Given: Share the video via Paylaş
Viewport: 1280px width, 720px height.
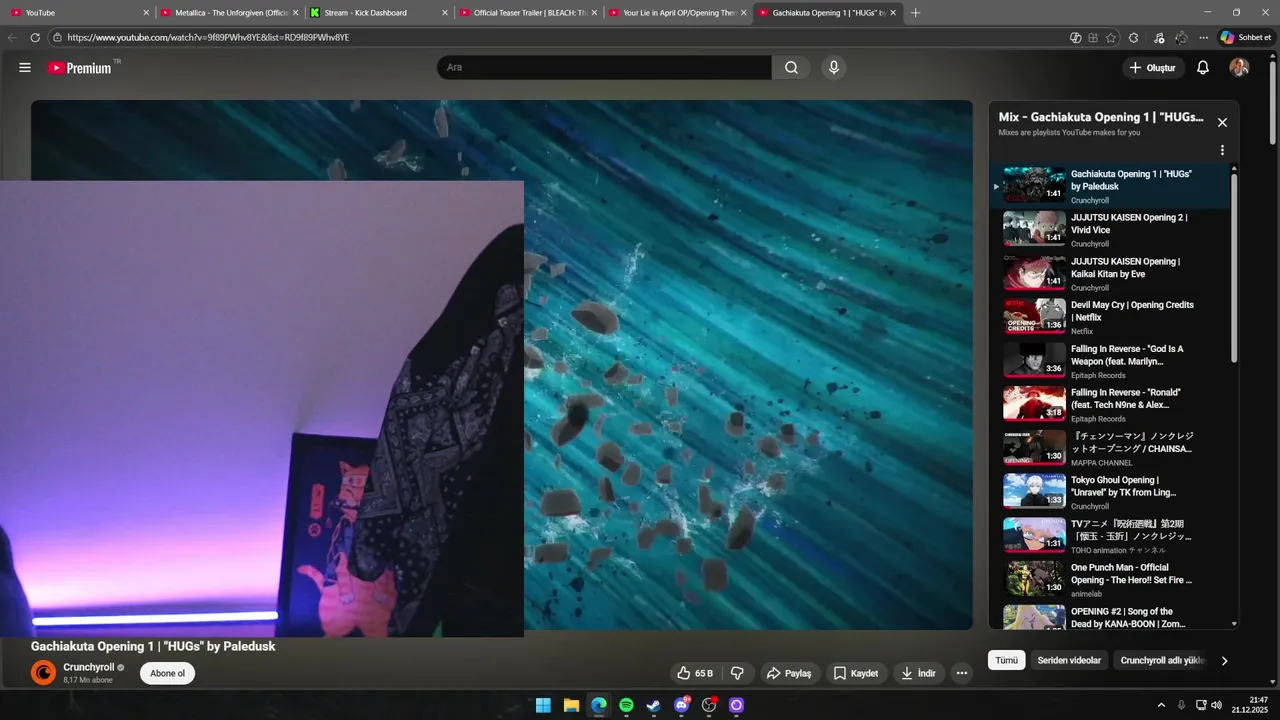Looking at the screenshot, I should (x=789, y=674).
